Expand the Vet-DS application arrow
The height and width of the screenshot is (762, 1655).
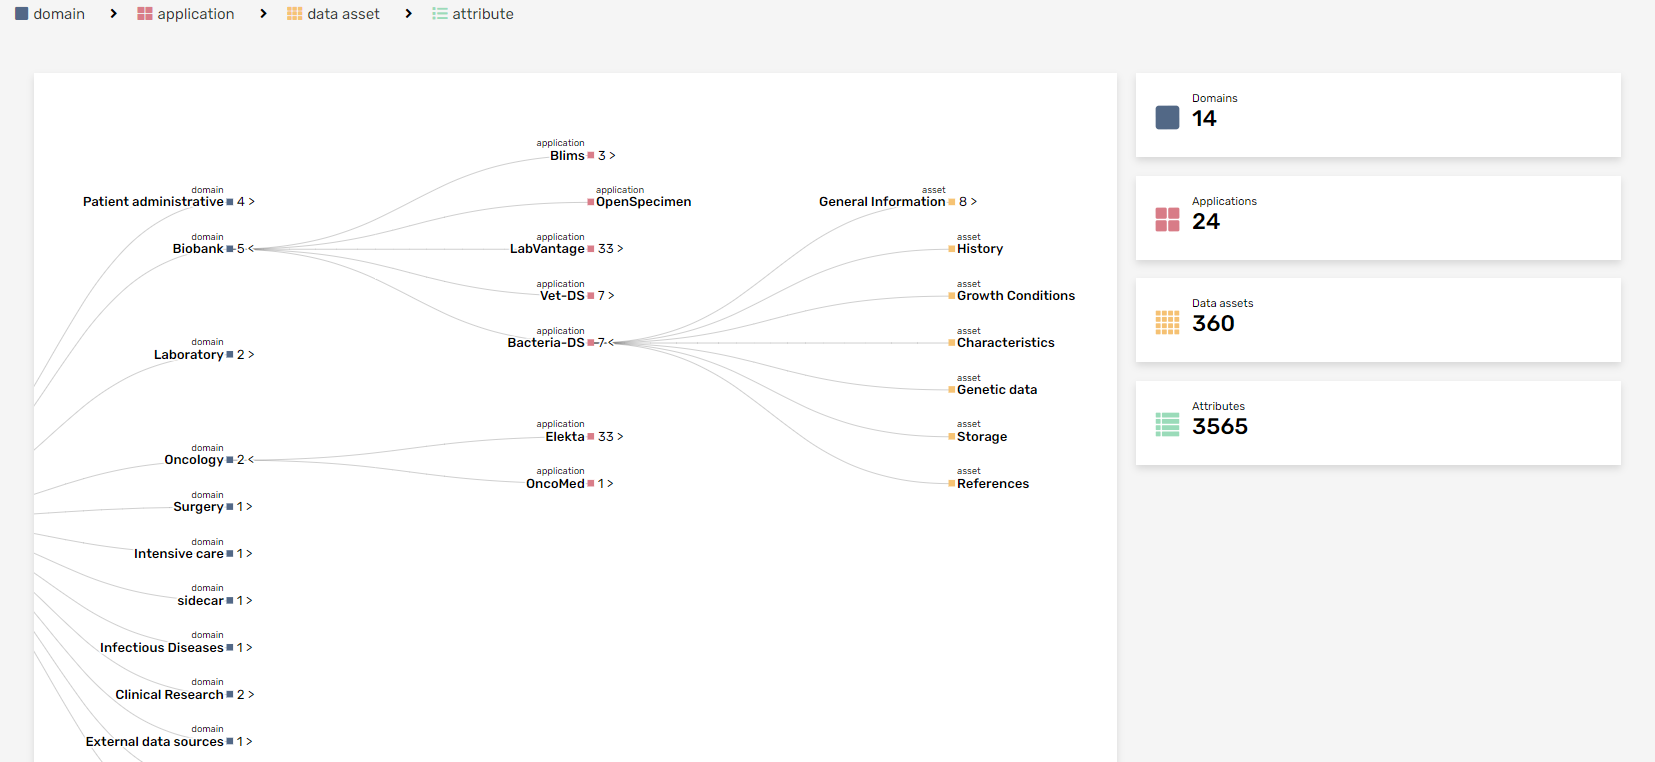612,296
